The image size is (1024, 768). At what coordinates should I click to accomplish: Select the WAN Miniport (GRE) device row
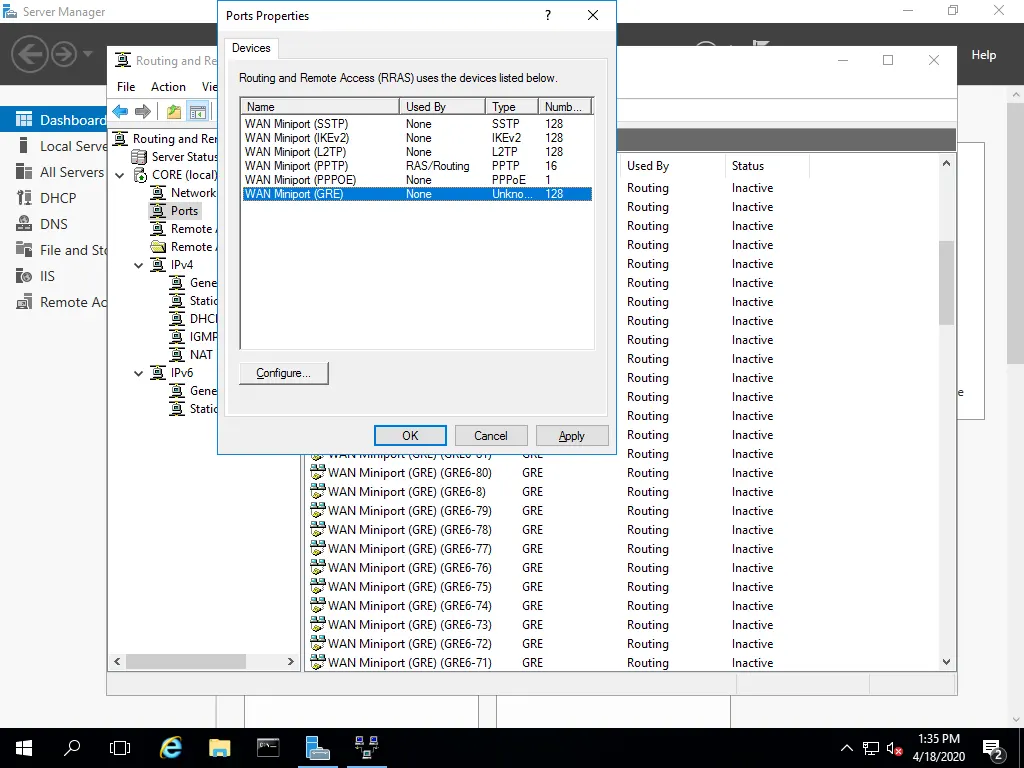pyautogui.click(x=417, y=194)
